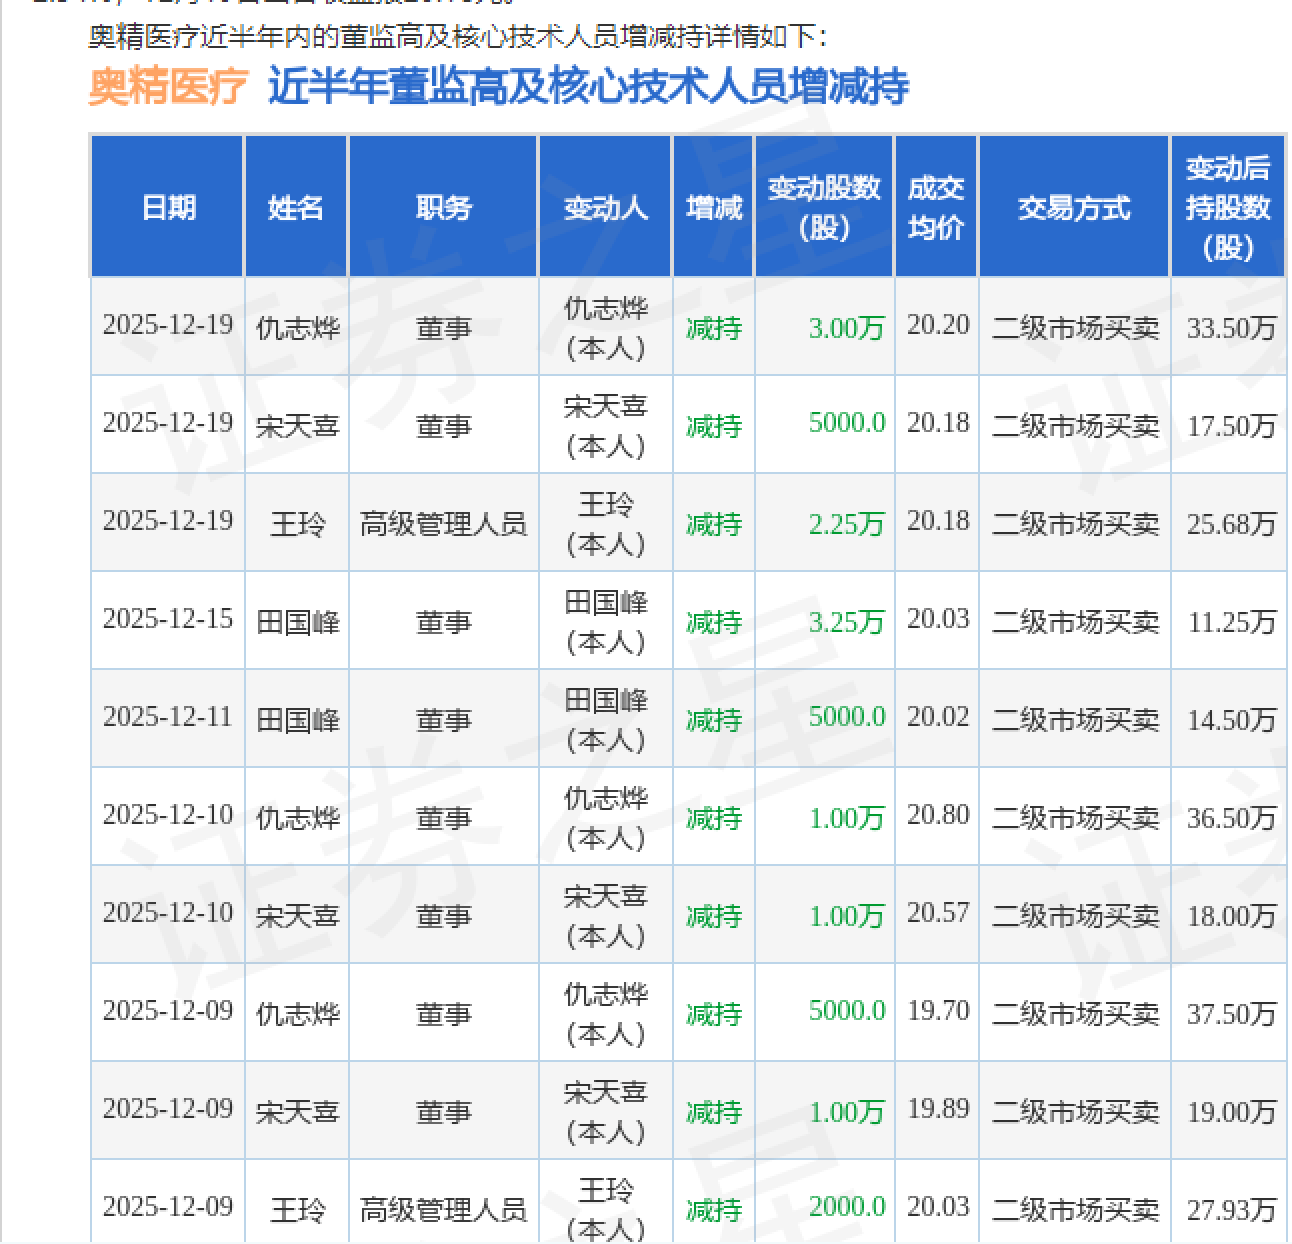This screenshot has height=1244, width=1292.
Task: Select the average price 20.57
Action: click(x=938, y=913)
